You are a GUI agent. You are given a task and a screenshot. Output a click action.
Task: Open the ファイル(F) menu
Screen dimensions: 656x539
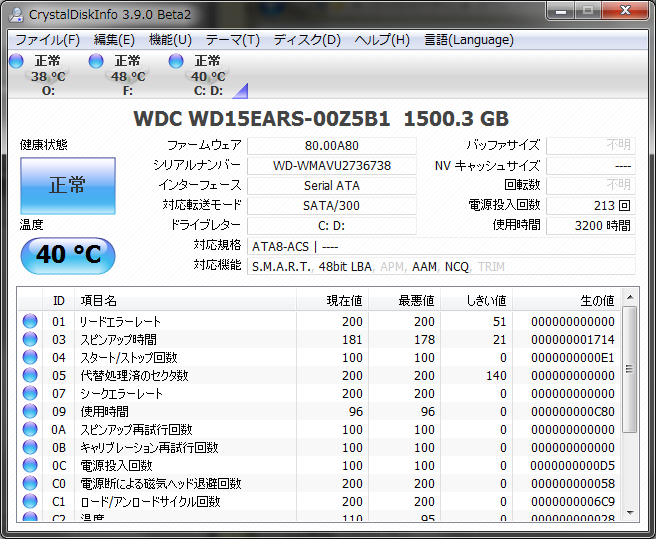pos(47,40)
